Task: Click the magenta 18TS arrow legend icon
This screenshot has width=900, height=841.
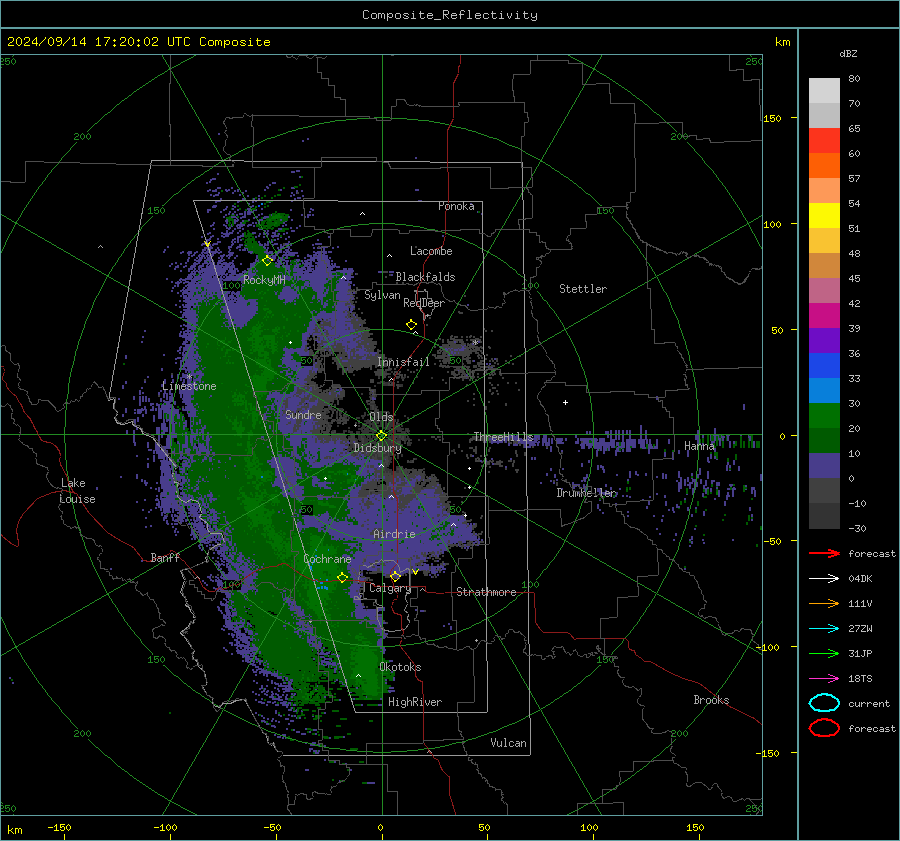Action: pos(824,679)
